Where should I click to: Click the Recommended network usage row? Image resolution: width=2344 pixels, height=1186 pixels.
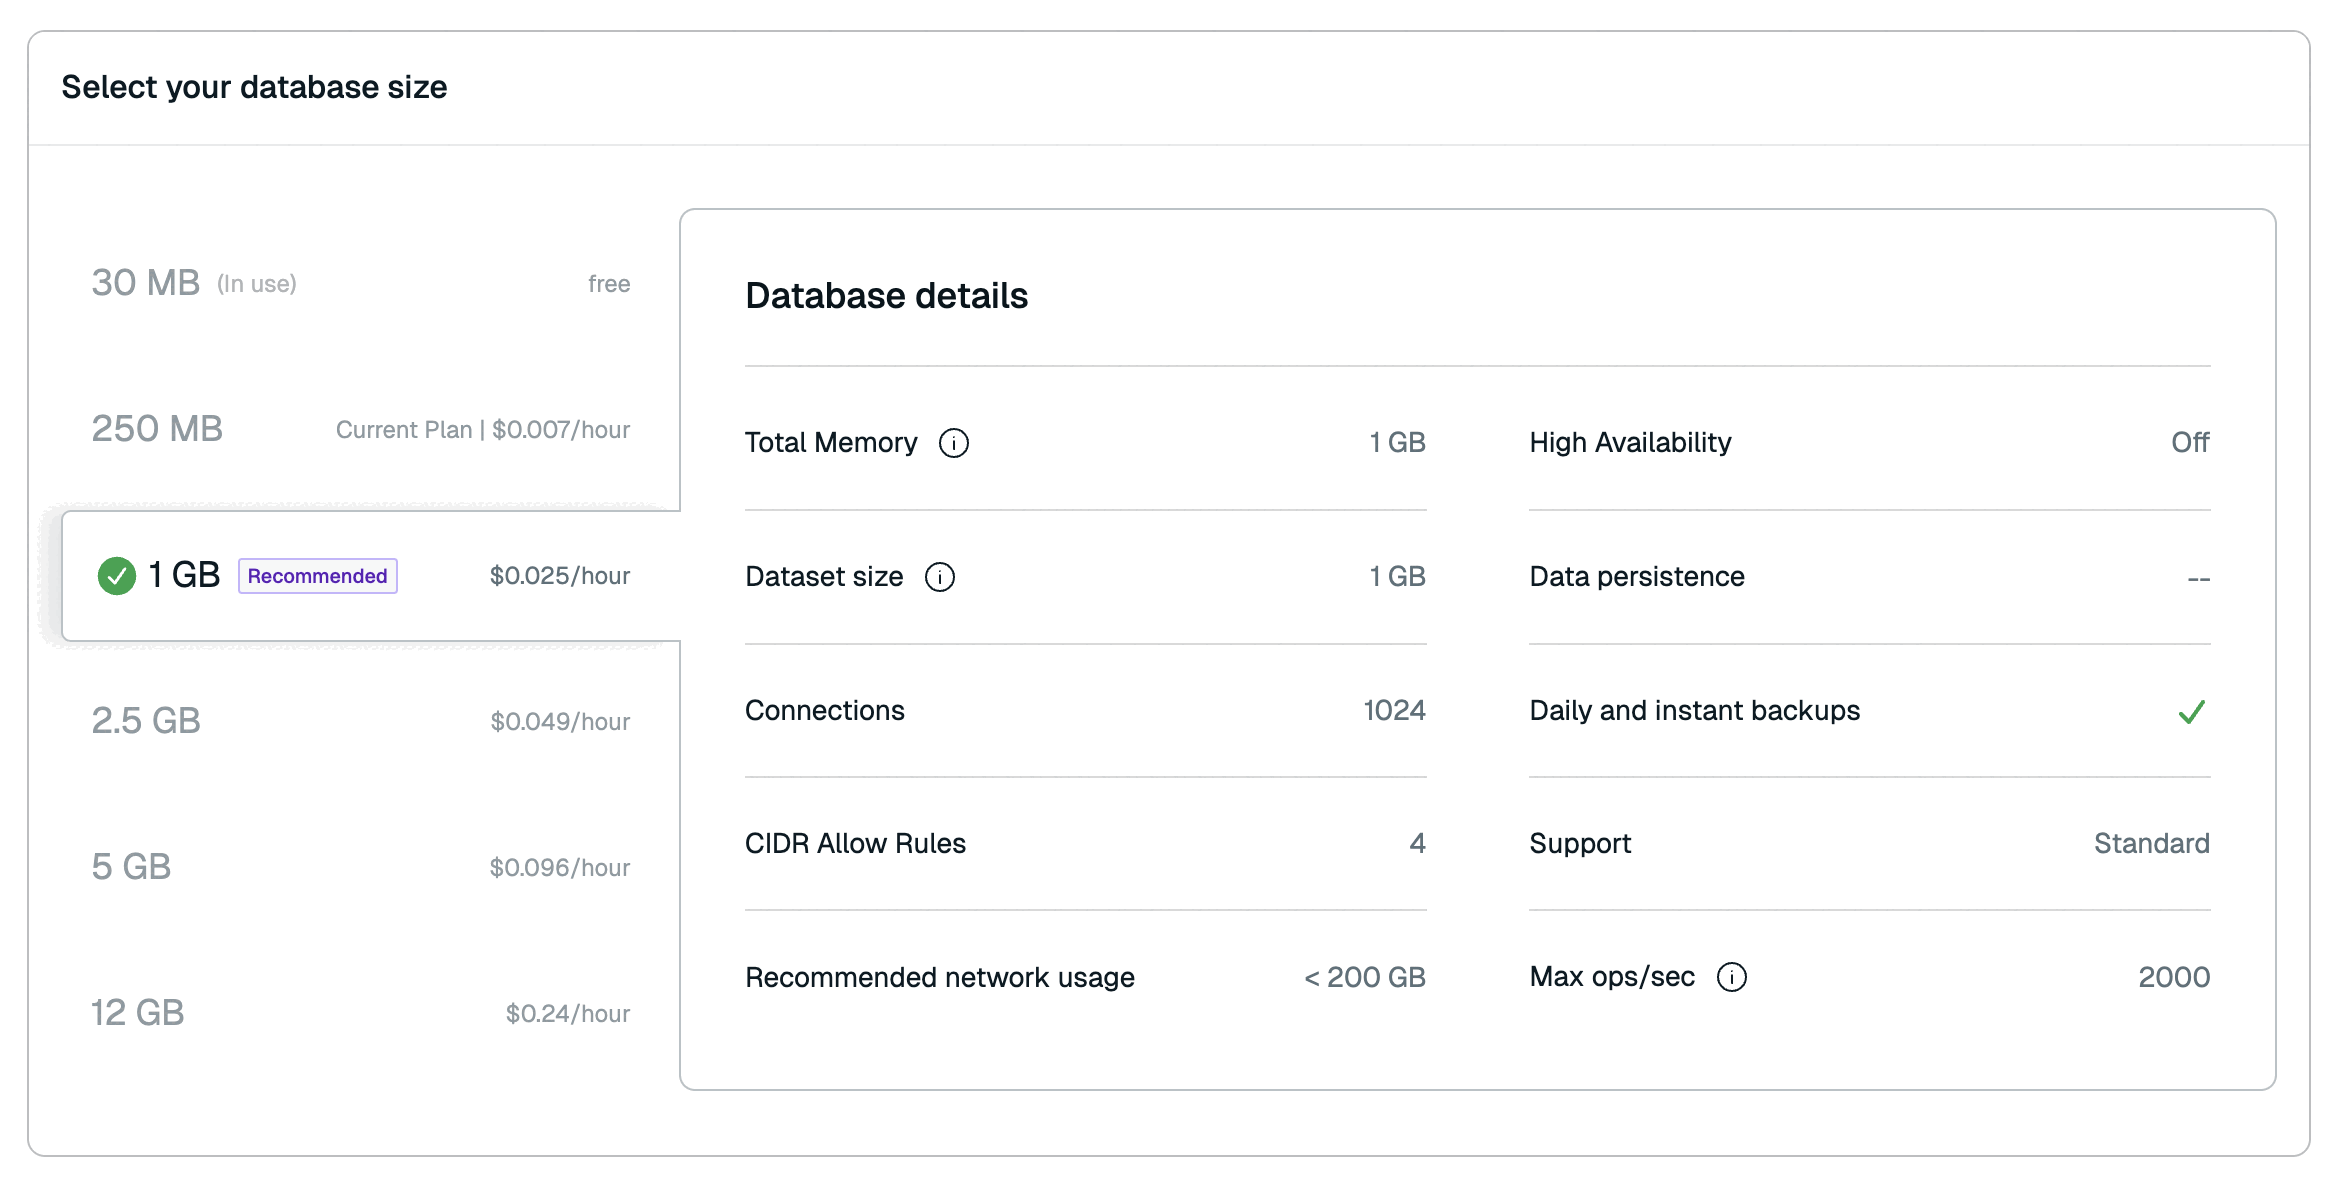tap(939, 977)
